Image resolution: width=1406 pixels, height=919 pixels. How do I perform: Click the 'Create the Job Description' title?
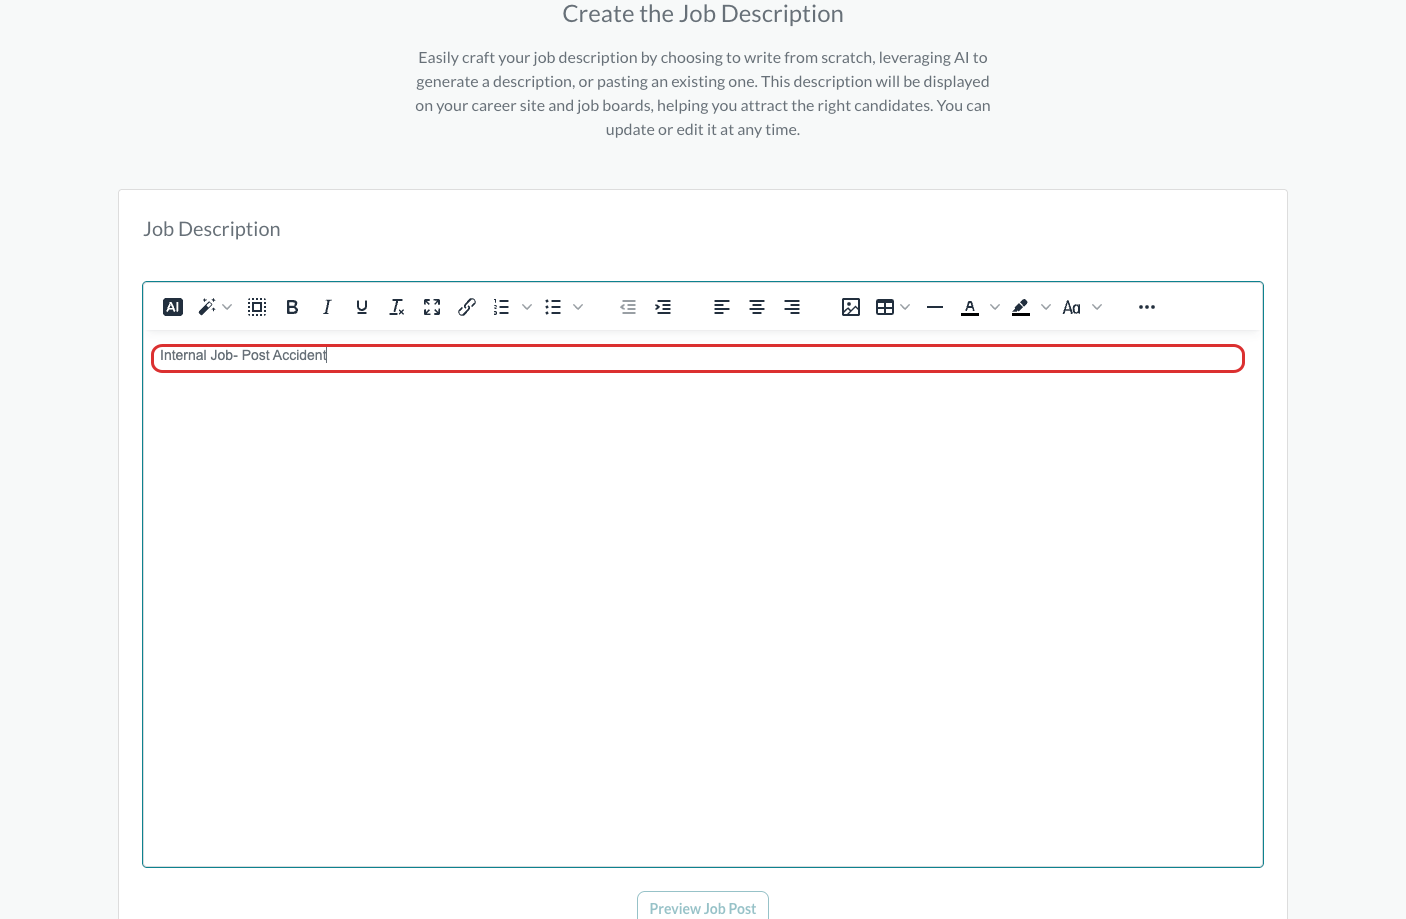point(703,14)
